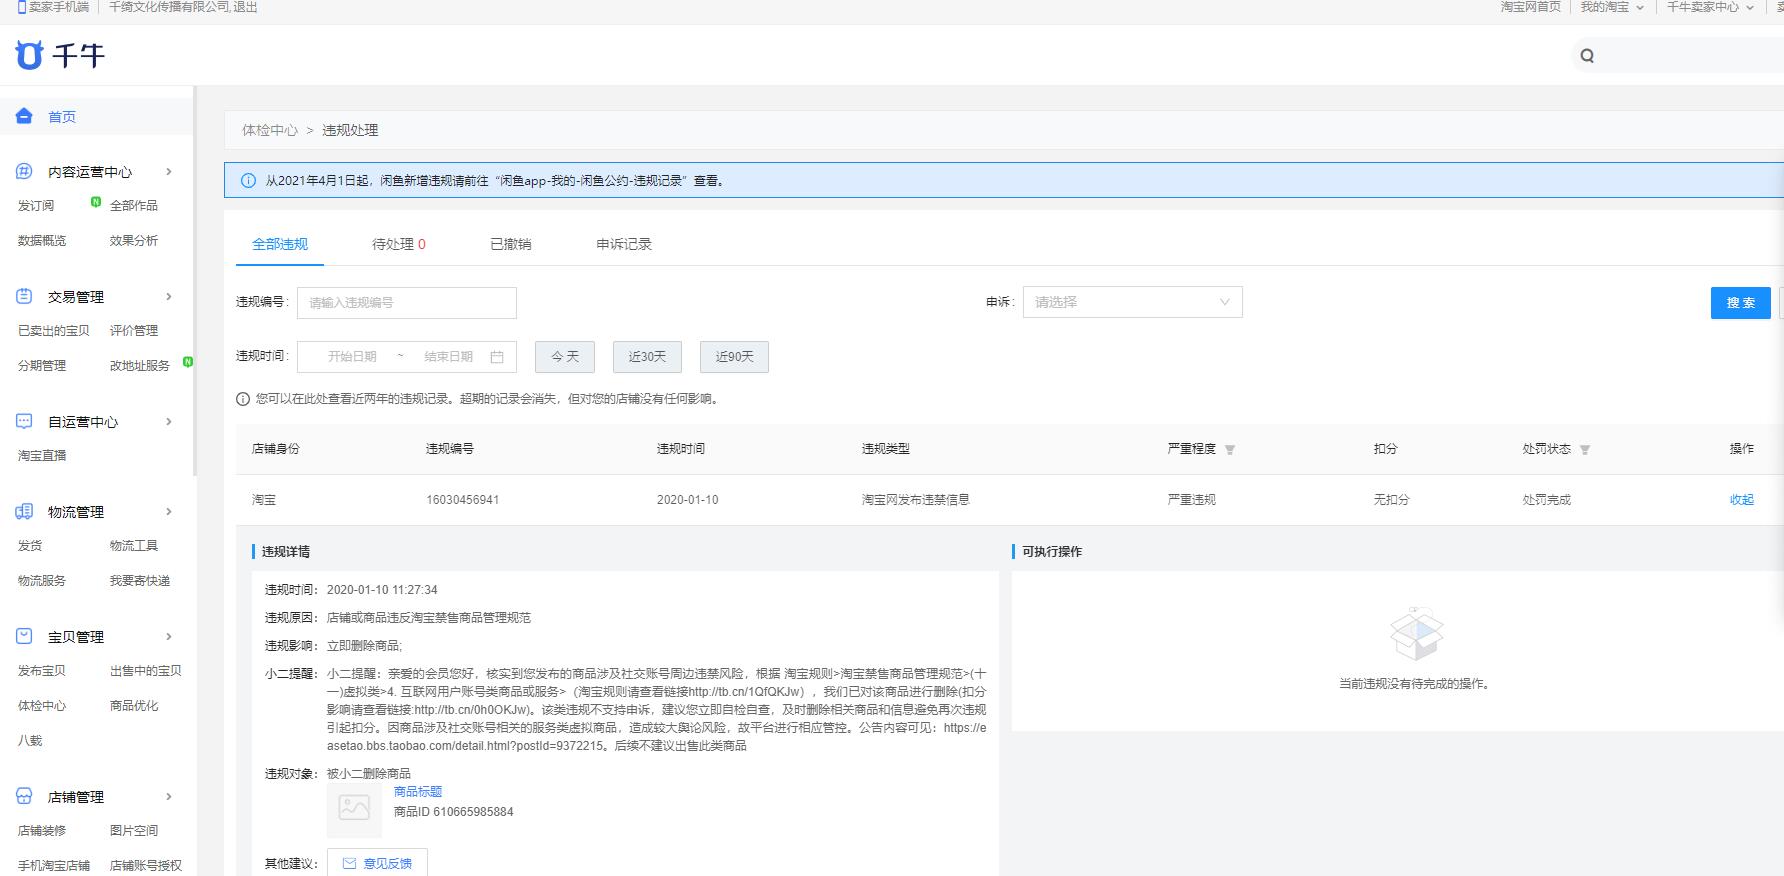Viewport: 1784px width, 876px height.
Task: Open 发订阅 in sidebar
Action: coord(36,206)
